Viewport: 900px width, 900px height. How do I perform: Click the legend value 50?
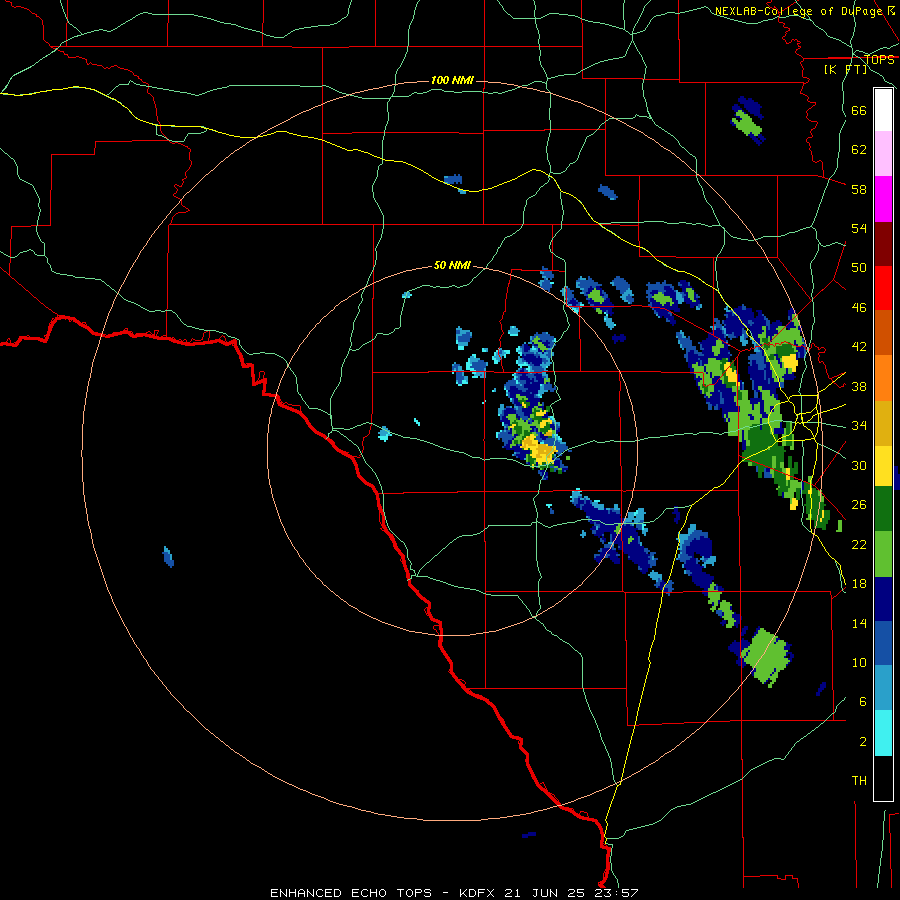coord(859,268)
